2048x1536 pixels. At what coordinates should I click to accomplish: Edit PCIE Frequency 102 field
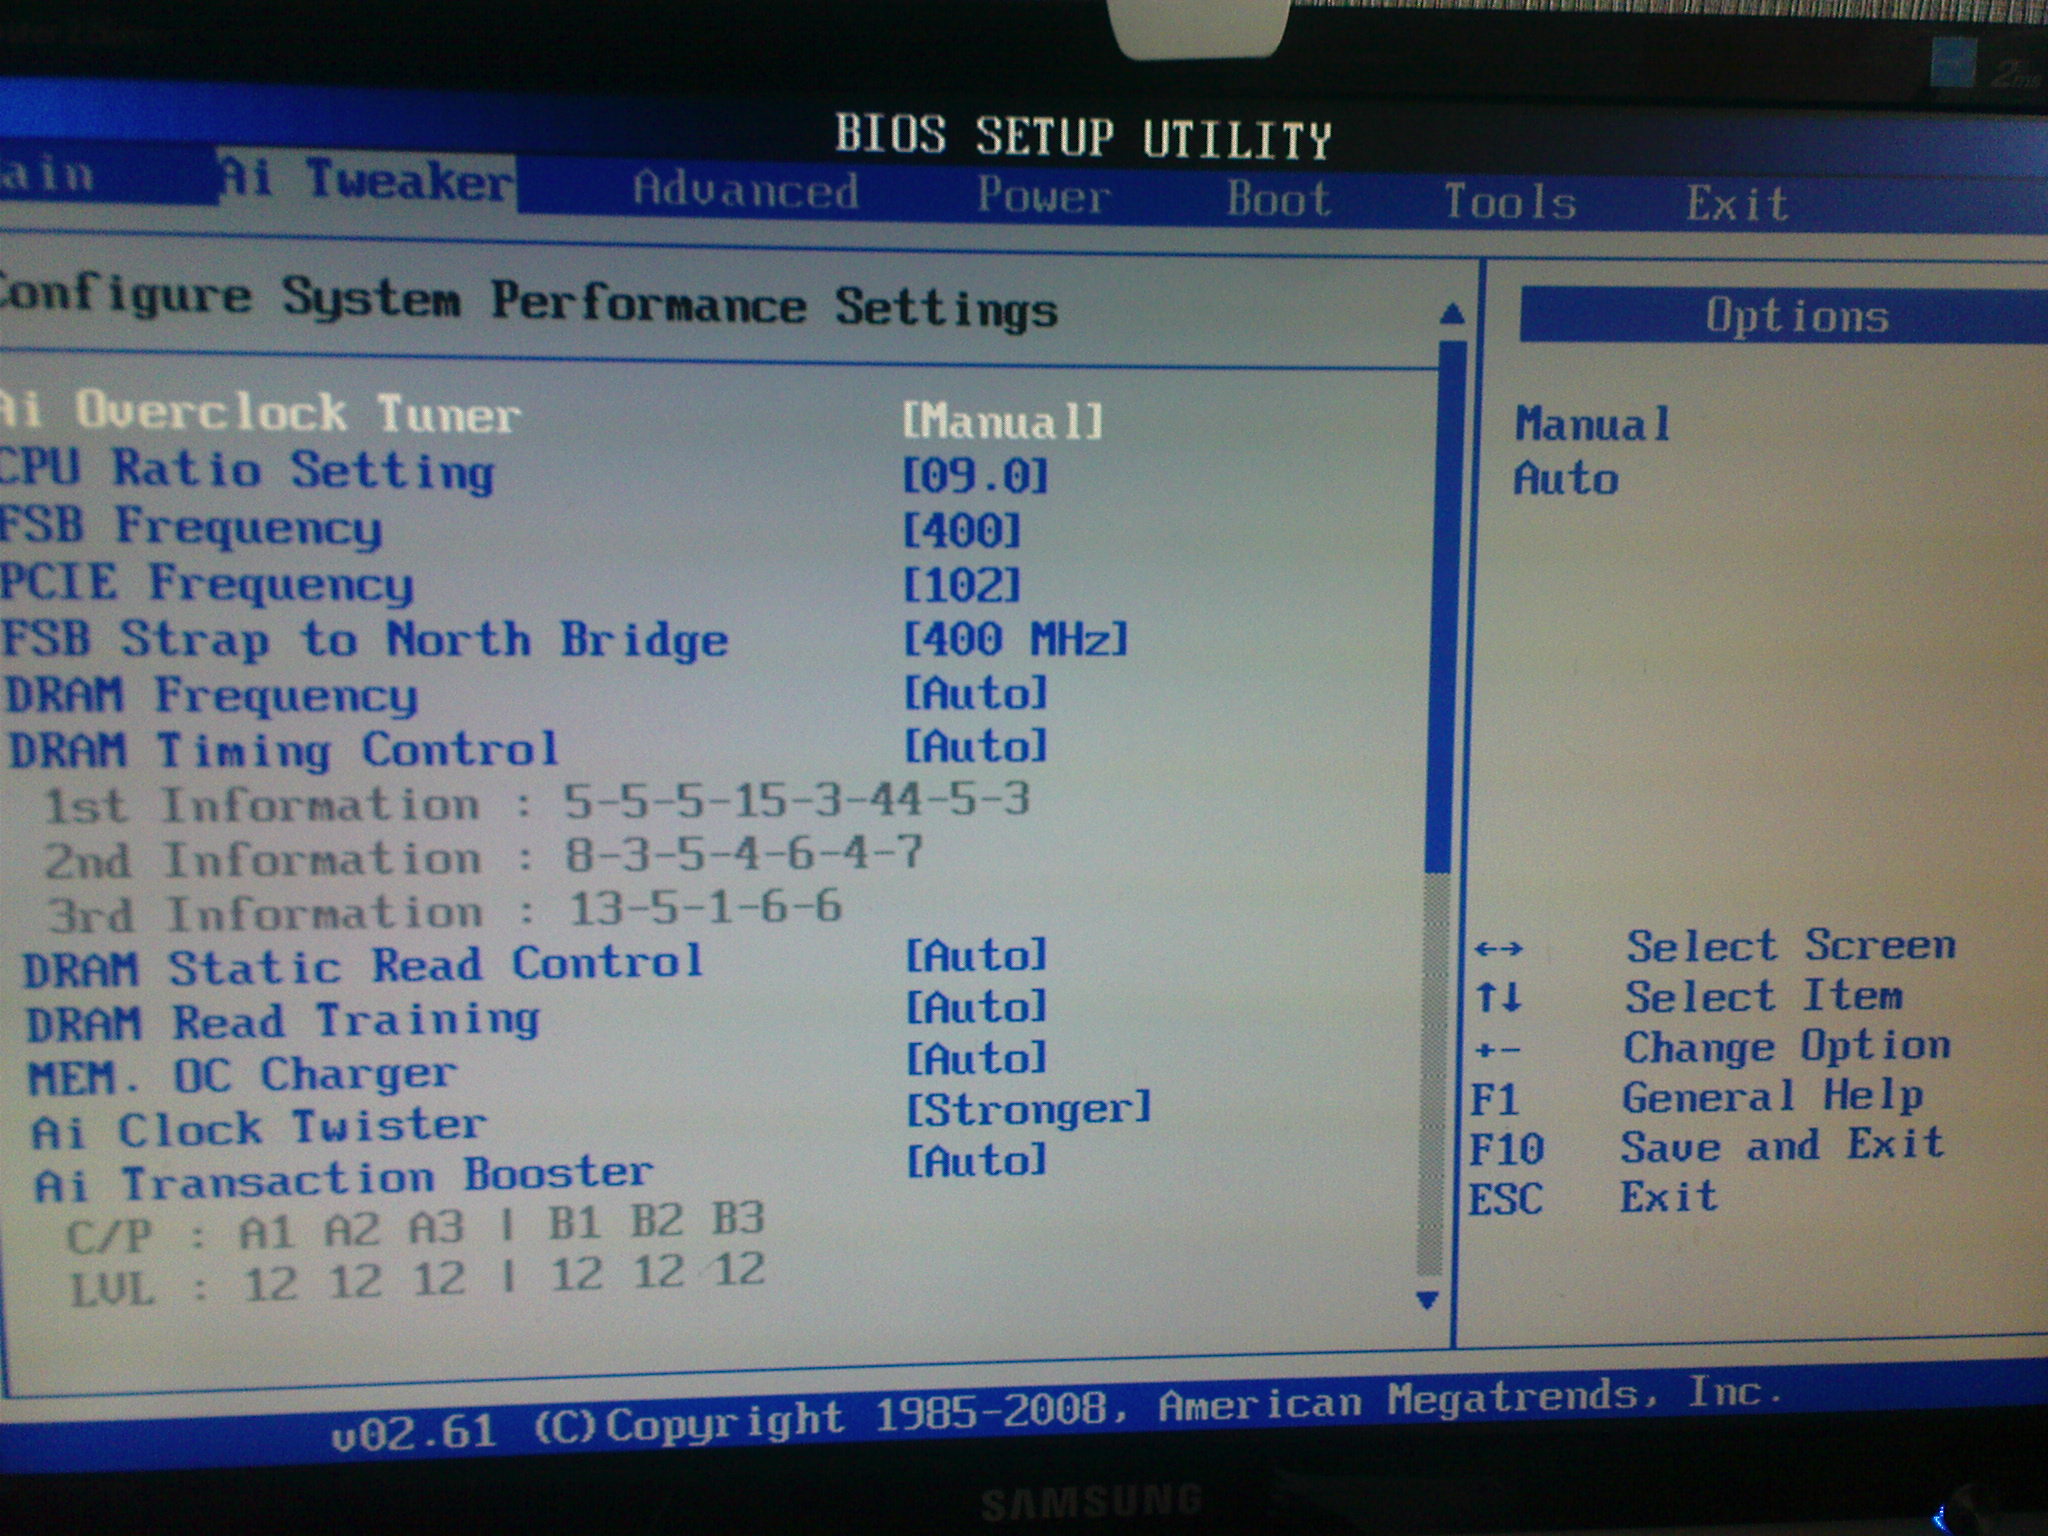click(961, 585)
